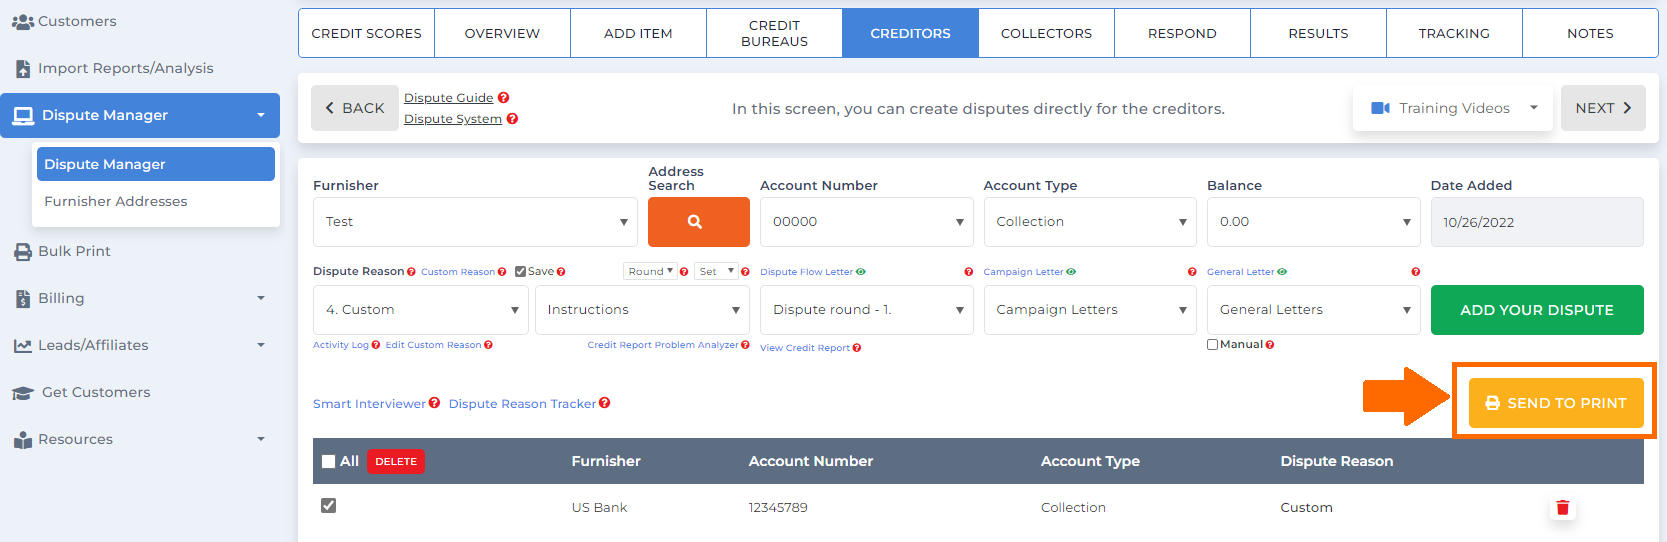The width and height of the screenshot is (1667, 542).
Task: Click help icon beside Dispute Reason label
Action: pos(411,272)
